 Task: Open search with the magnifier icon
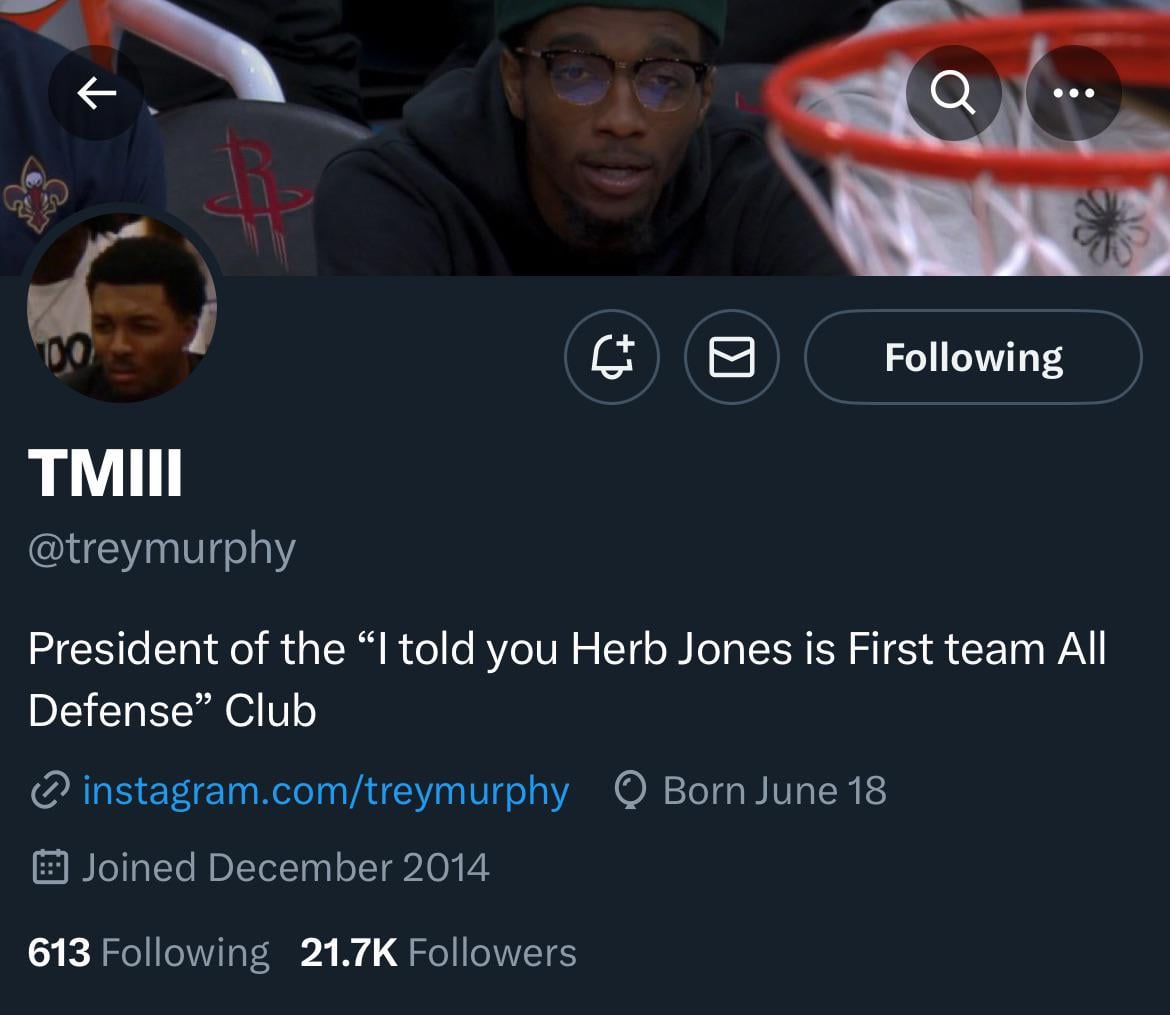click(953, 93)
